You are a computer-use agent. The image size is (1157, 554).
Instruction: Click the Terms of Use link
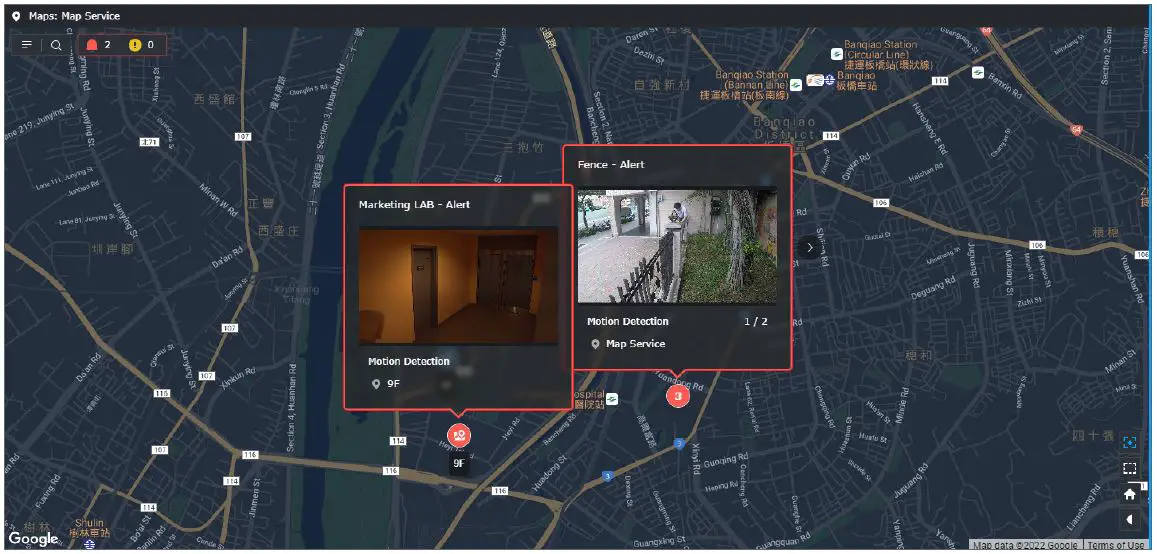pos(1115,546)
